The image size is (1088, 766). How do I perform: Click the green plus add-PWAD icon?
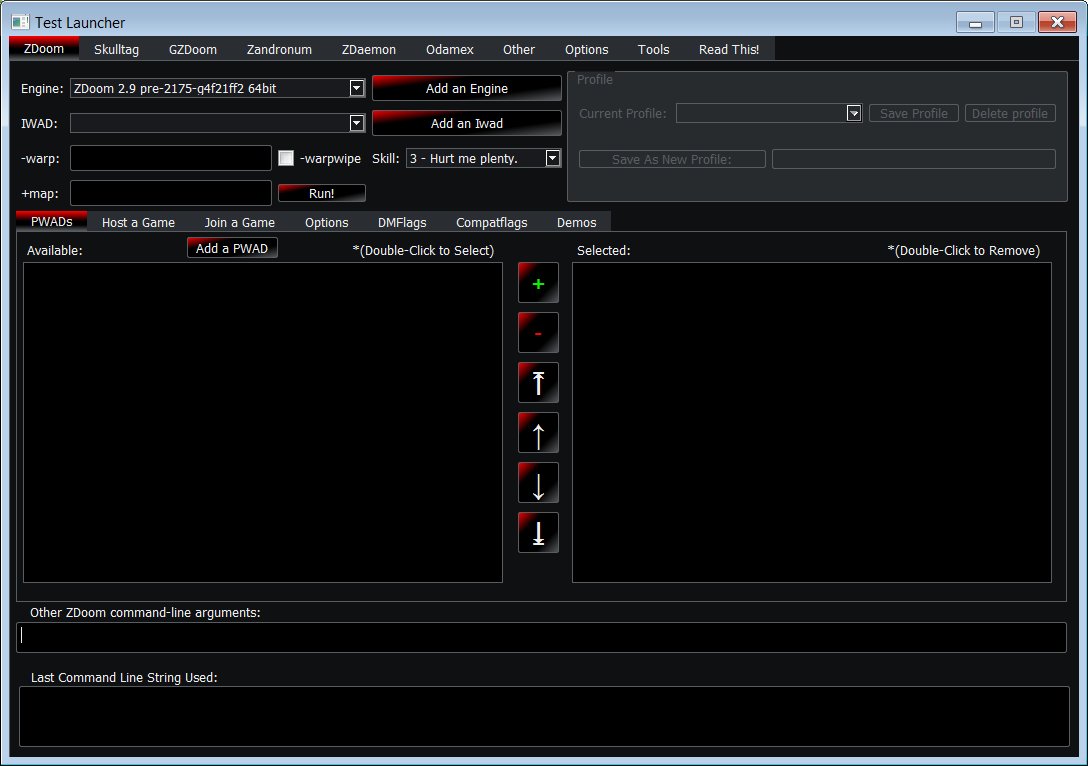point(538,284)
